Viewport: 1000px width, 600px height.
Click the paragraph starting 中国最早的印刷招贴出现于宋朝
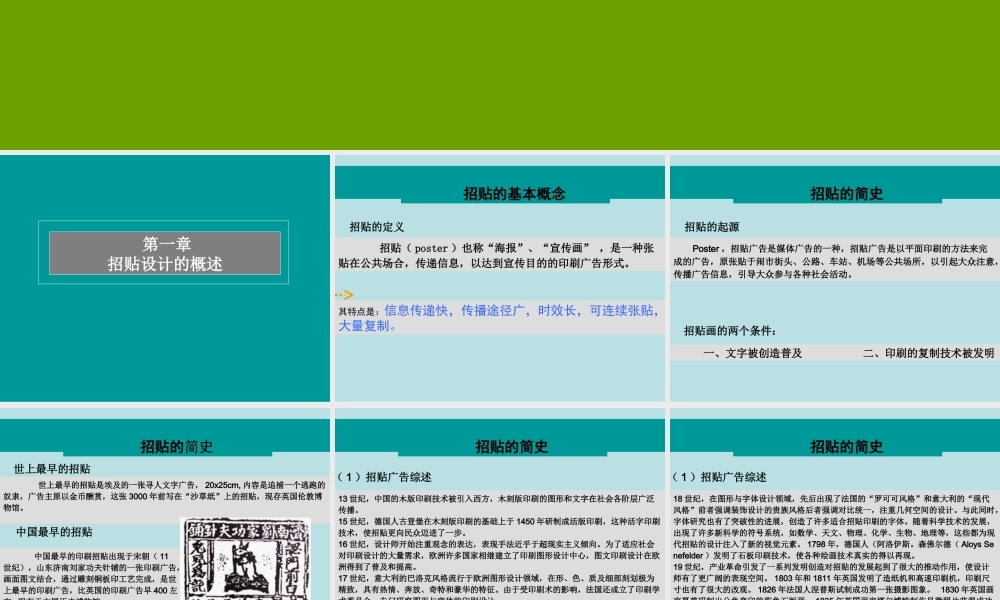pyautogui.click(x=91, y=576)
